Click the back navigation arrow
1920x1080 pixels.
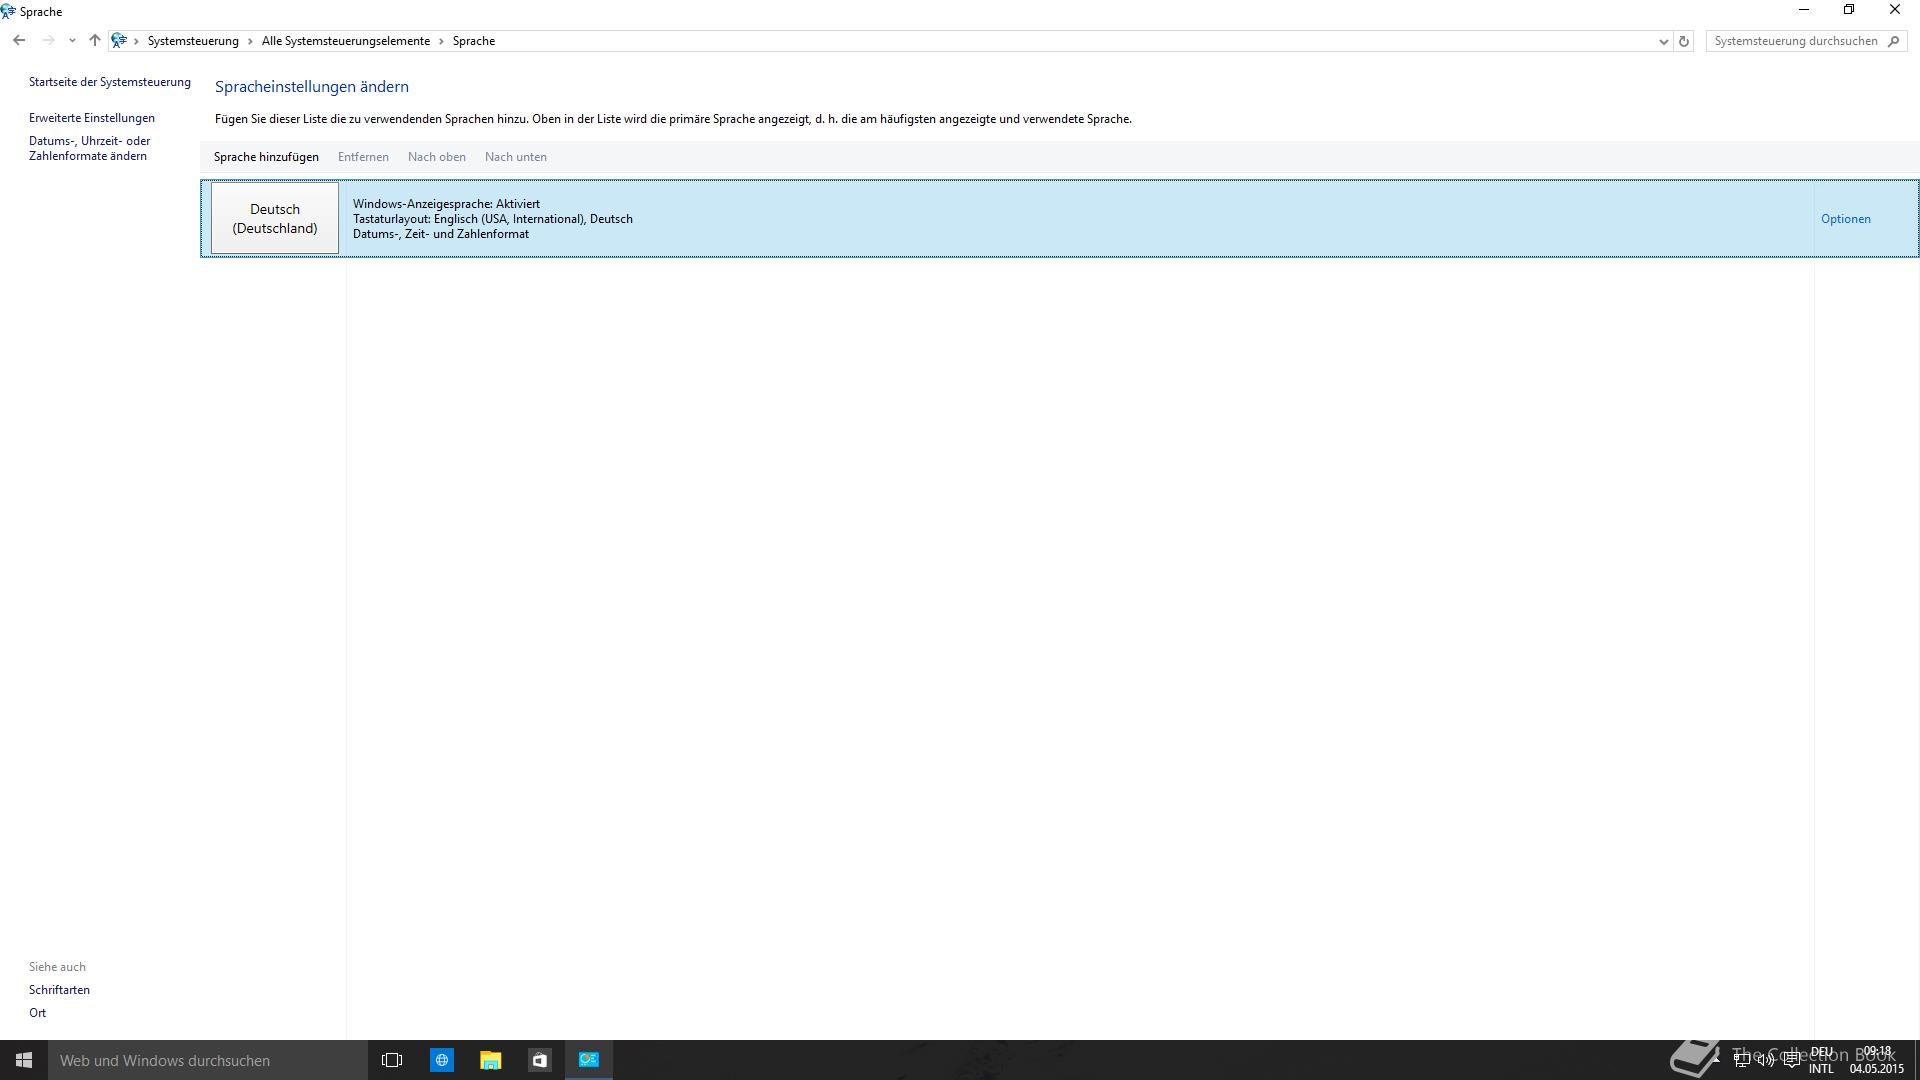(19, 41)
